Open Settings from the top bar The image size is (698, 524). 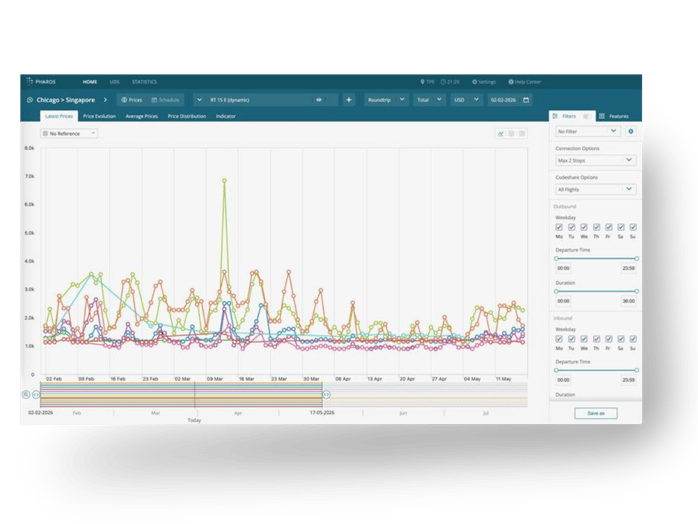pyautogui.click(x=484, y=82)
